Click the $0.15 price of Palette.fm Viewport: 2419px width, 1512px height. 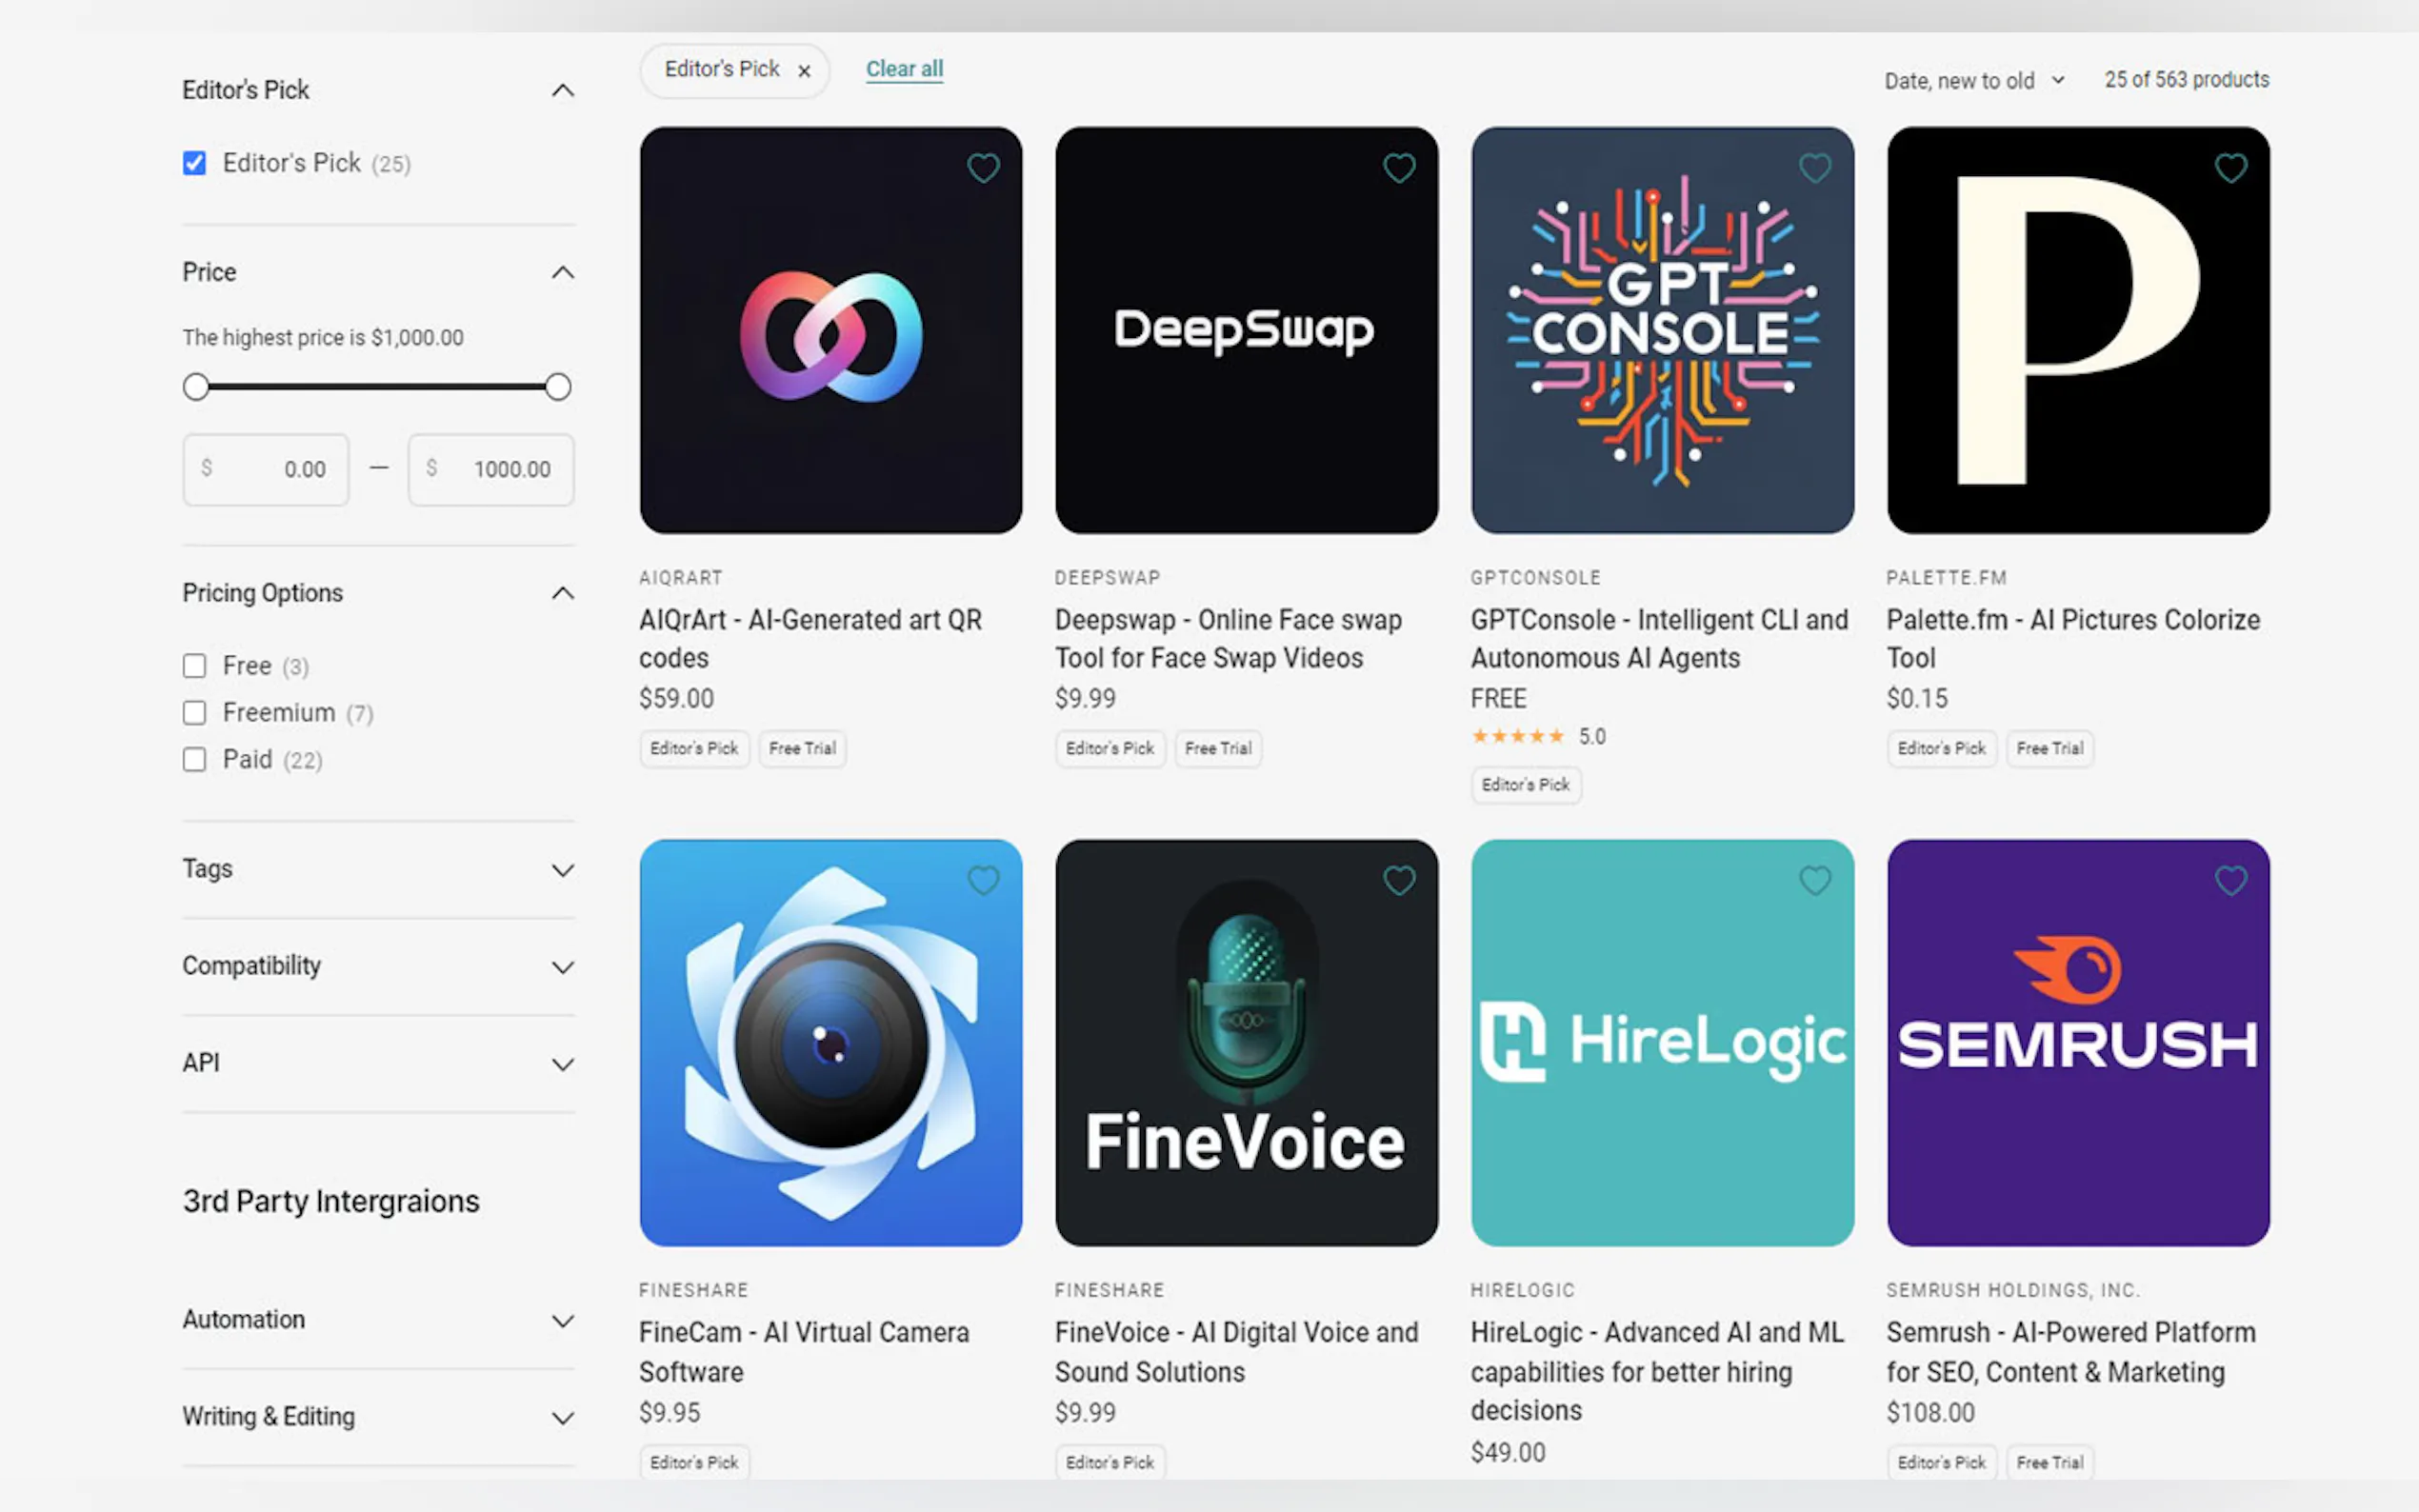1917,698
